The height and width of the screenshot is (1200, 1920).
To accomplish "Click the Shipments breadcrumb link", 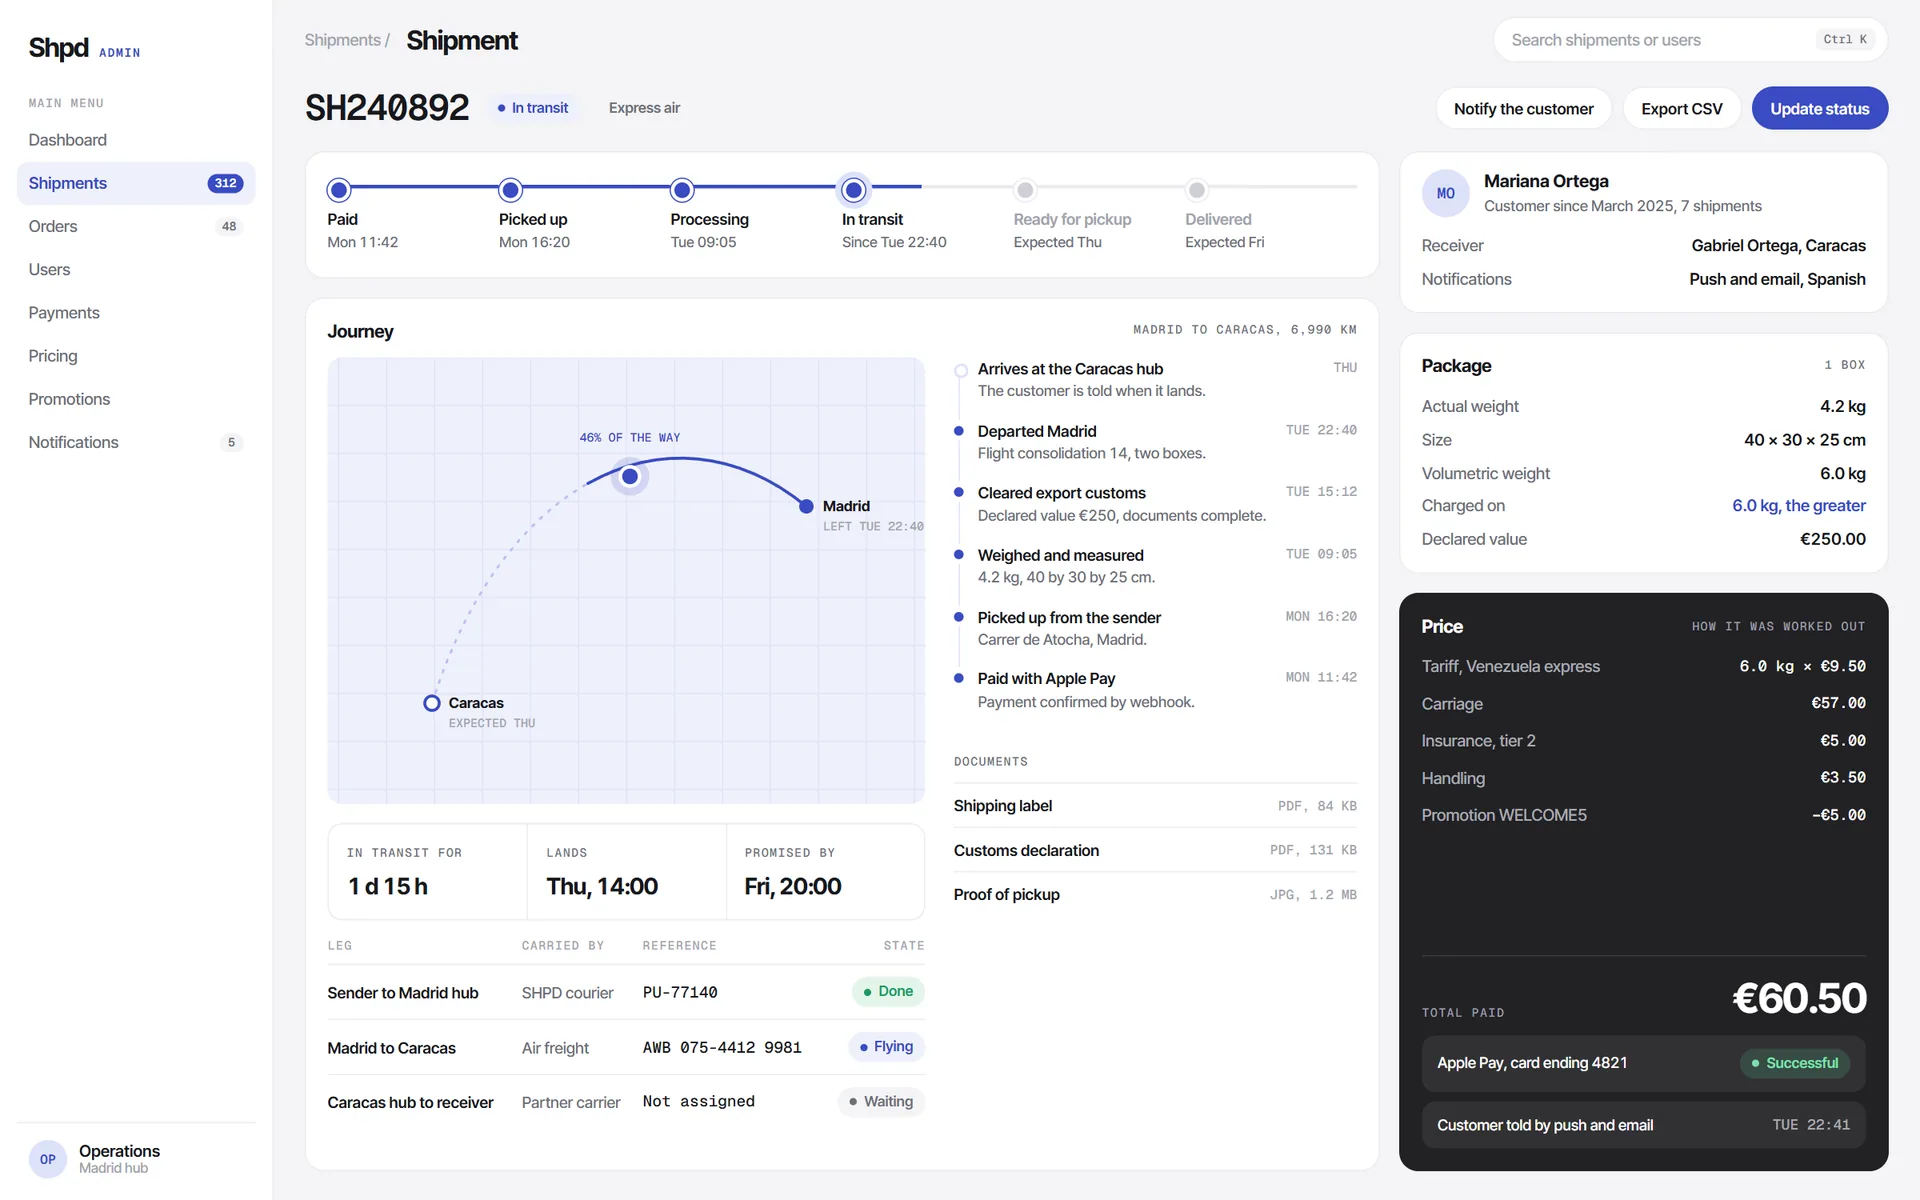I will 342,40.
